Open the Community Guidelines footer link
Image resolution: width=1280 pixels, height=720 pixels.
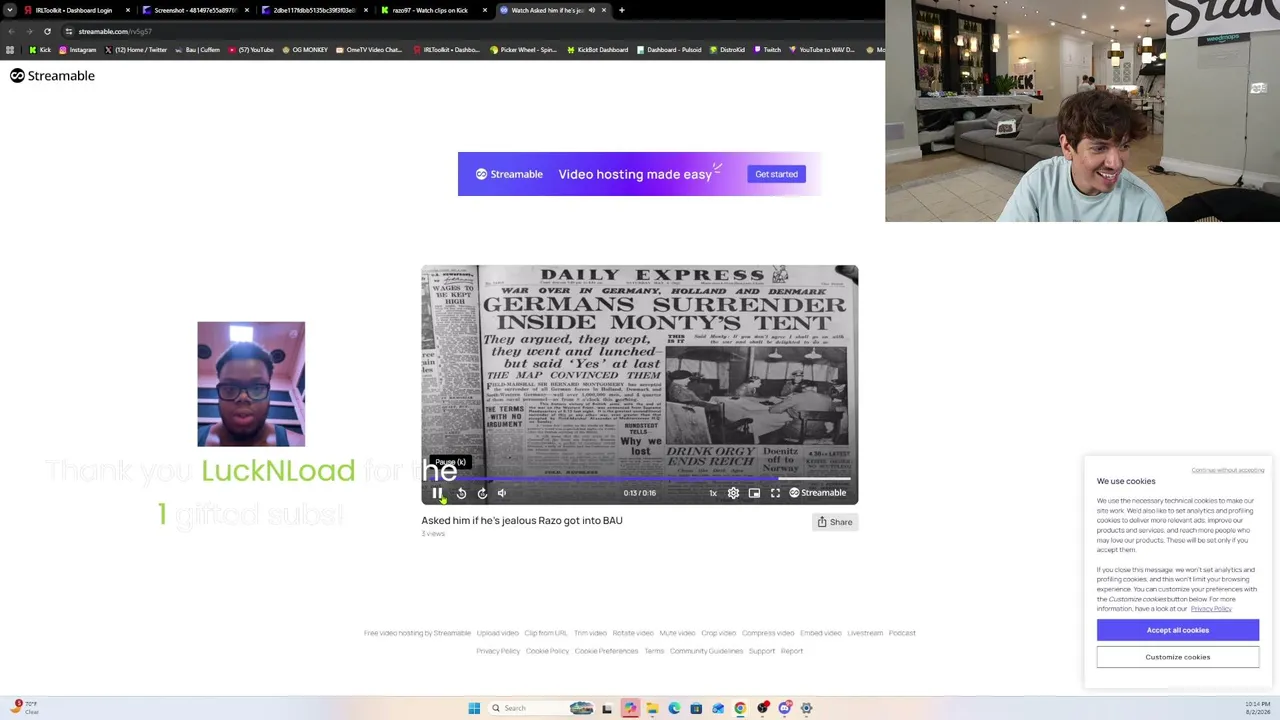tap(706, 651)
